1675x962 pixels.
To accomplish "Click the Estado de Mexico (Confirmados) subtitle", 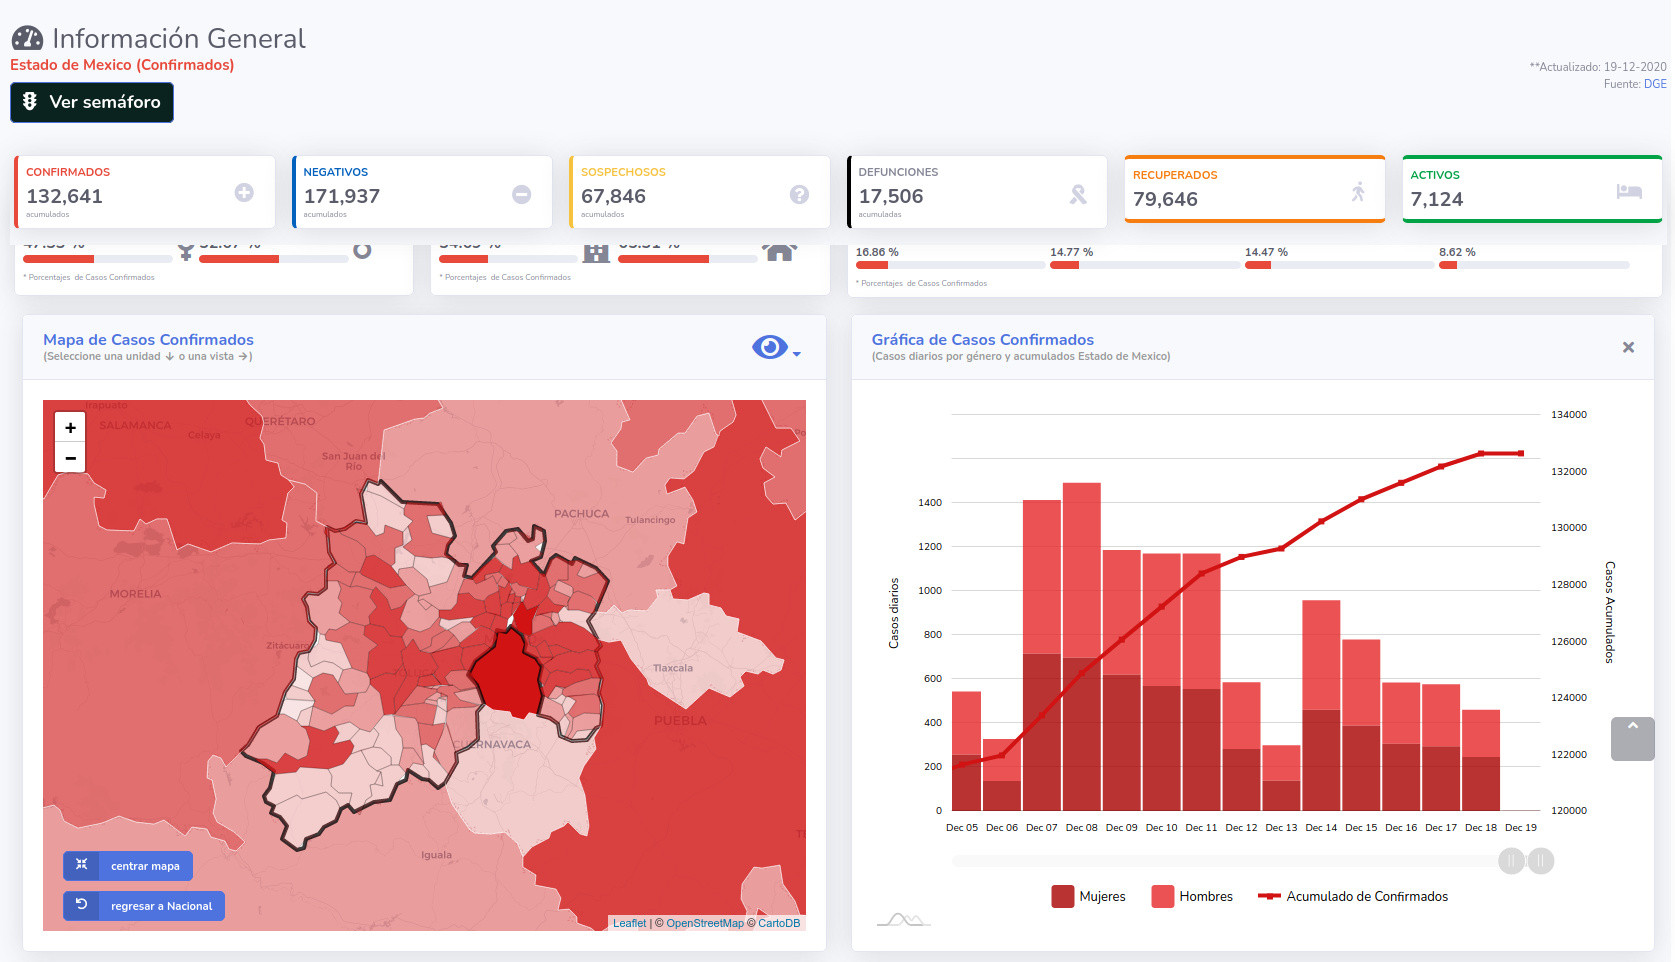I will point(122,65).
